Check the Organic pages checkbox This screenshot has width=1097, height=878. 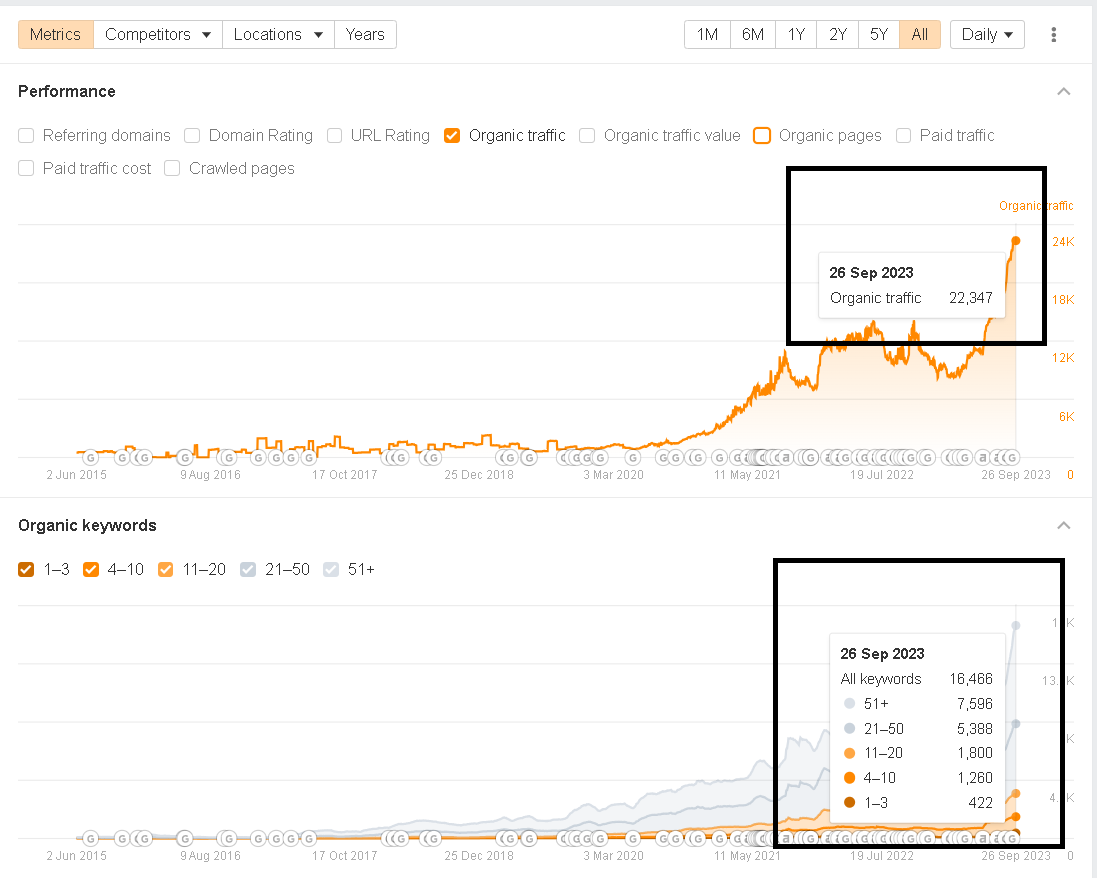point(762,136)
